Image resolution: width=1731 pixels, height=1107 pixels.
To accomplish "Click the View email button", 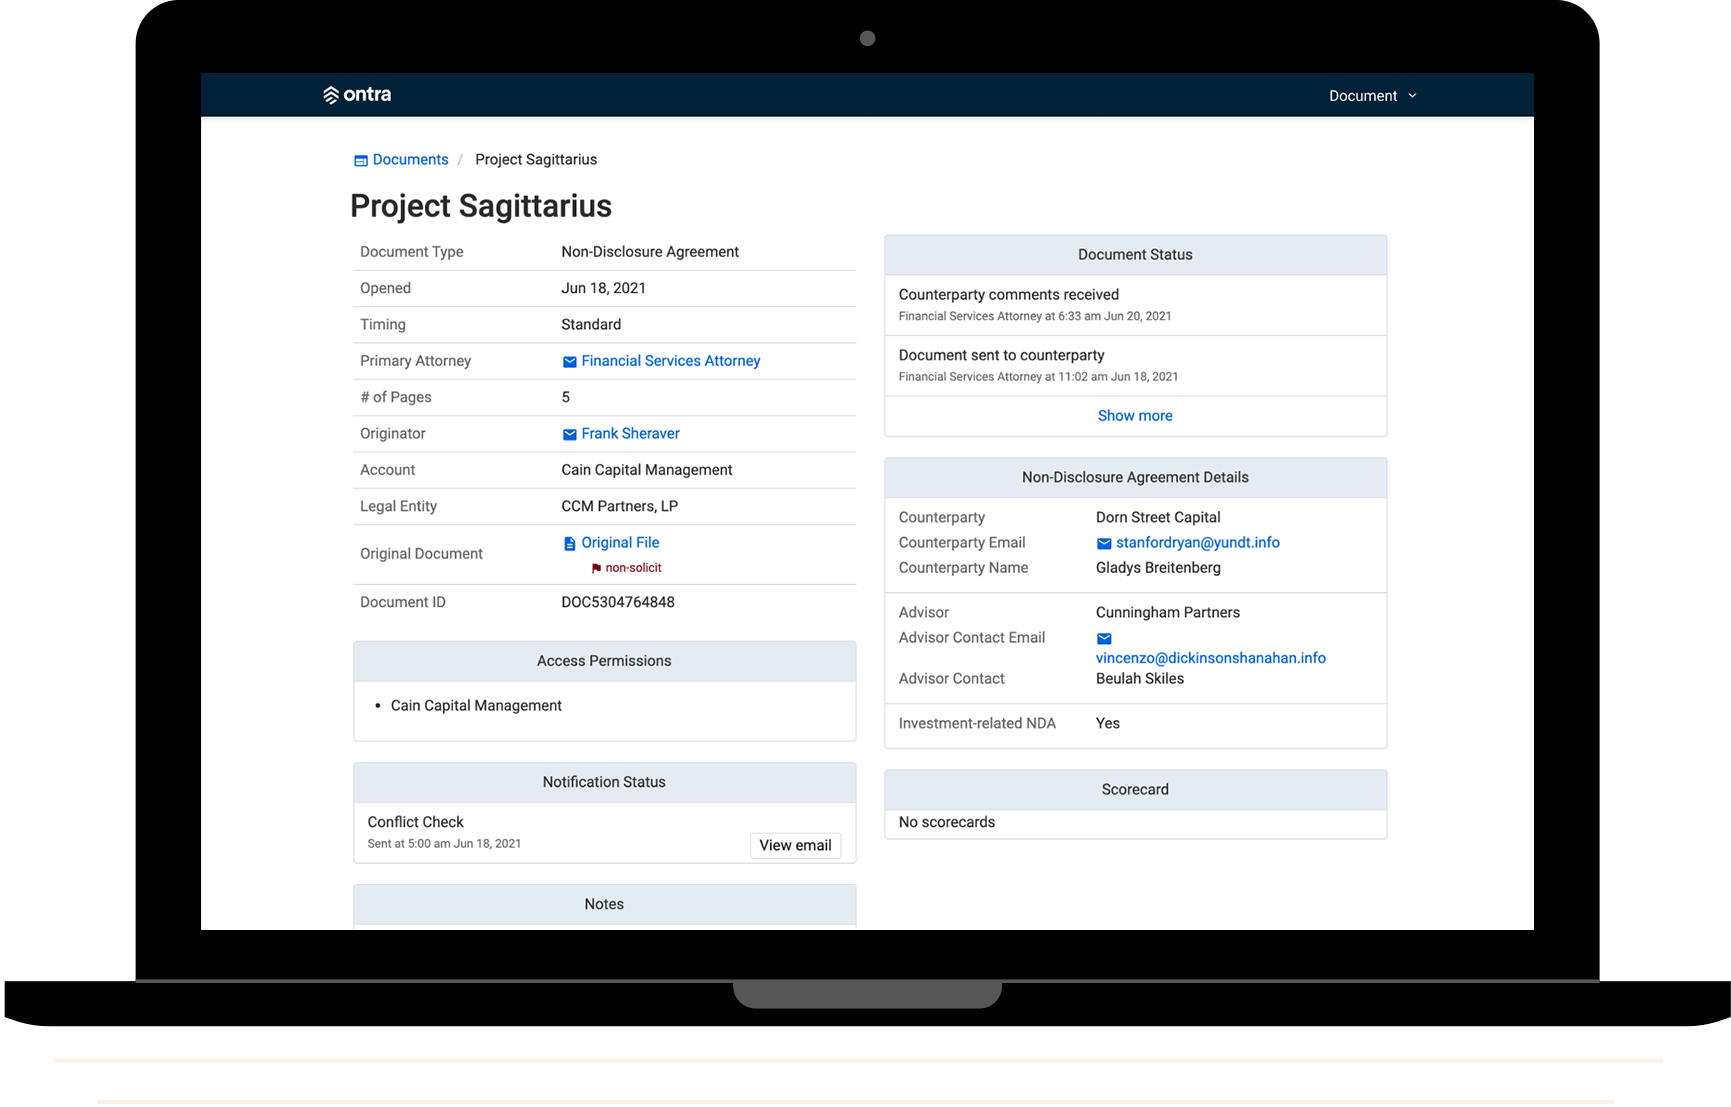I will 795,846.
